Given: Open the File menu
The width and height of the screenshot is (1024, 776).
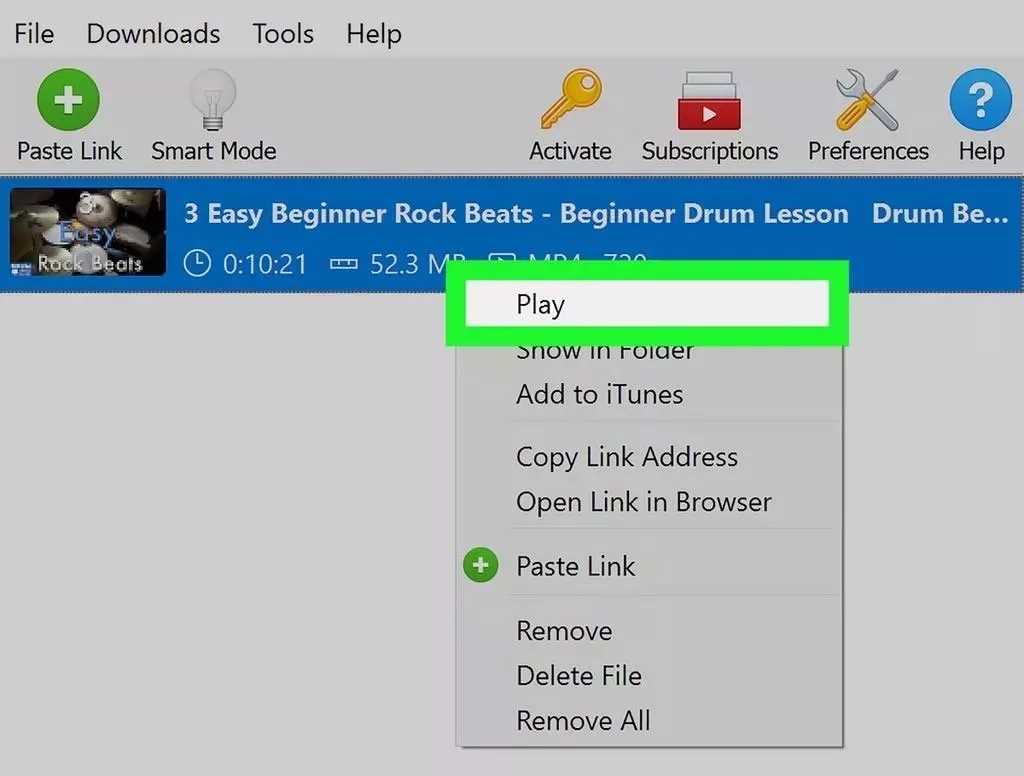Looking at the screenshot, I should coord(33,33).
